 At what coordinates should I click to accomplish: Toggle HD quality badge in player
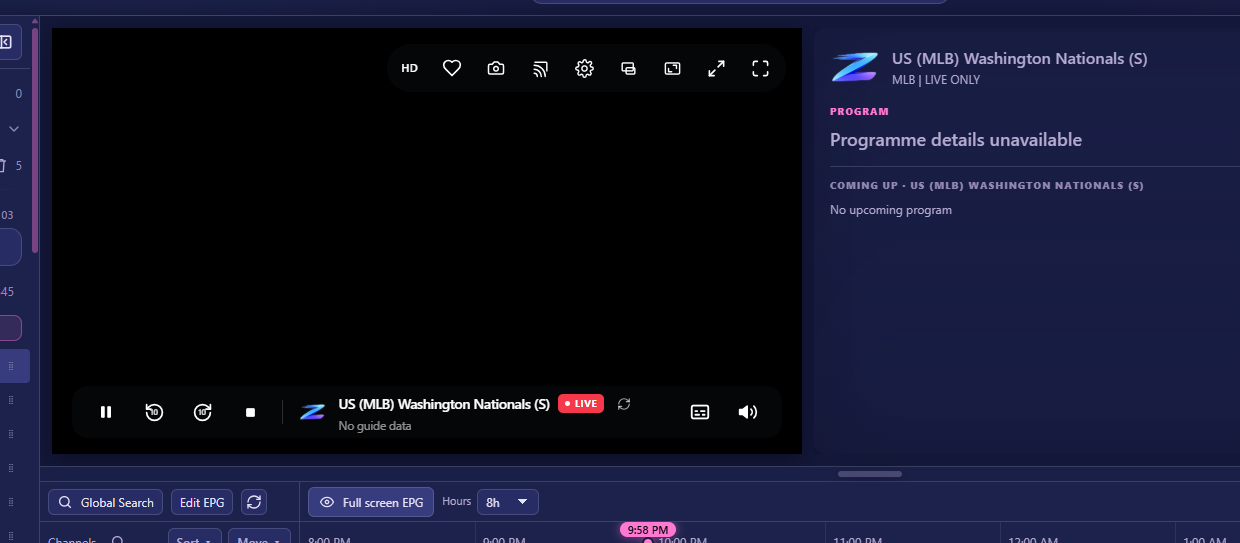(x=409, y=69)
